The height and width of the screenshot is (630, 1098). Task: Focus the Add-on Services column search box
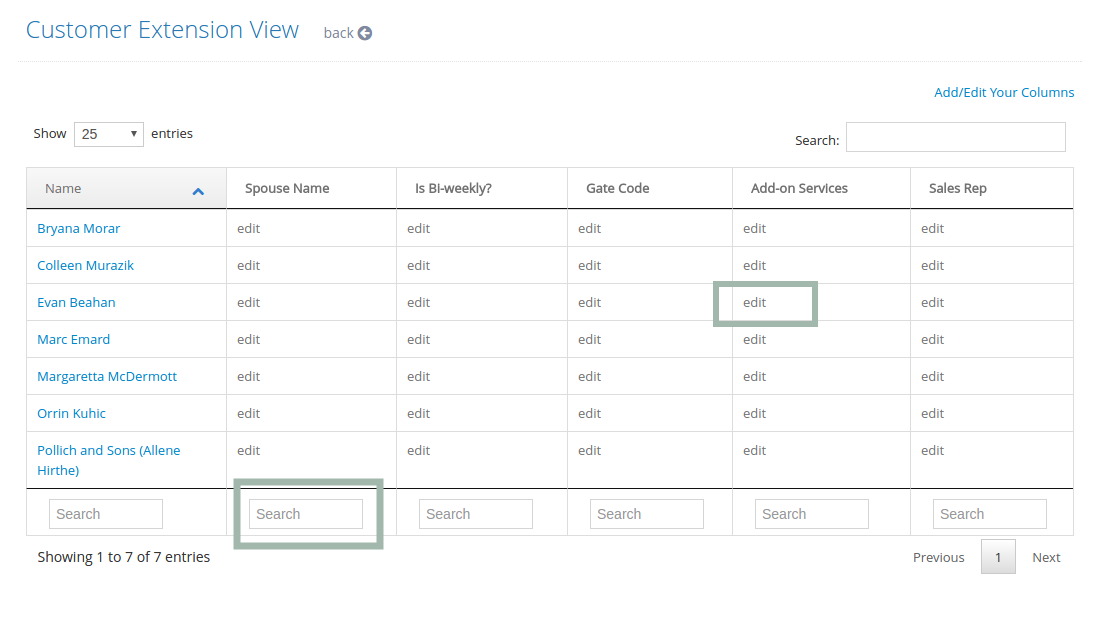[812, 514]
